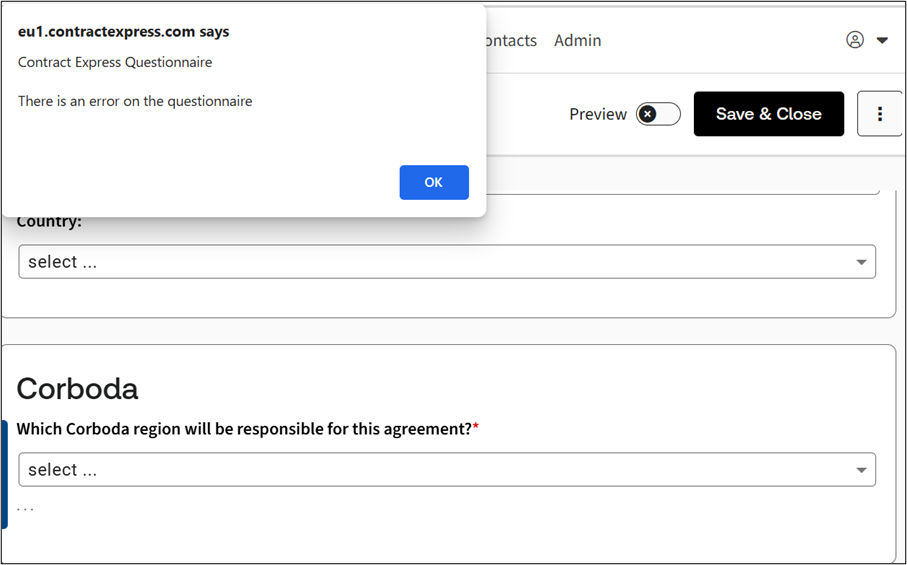This screenshot has height=565, width=907.
Task: Expand the account menu caret
Action: pyautogui.click(x=882, y=41)
